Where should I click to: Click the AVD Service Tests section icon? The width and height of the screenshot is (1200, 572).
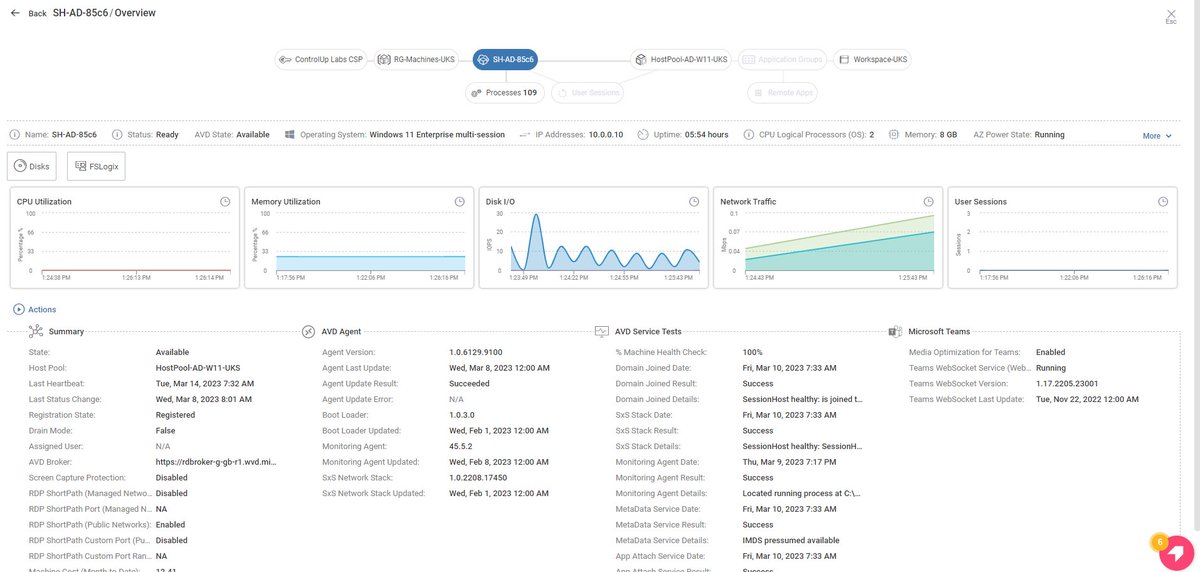tap(602, 331)
